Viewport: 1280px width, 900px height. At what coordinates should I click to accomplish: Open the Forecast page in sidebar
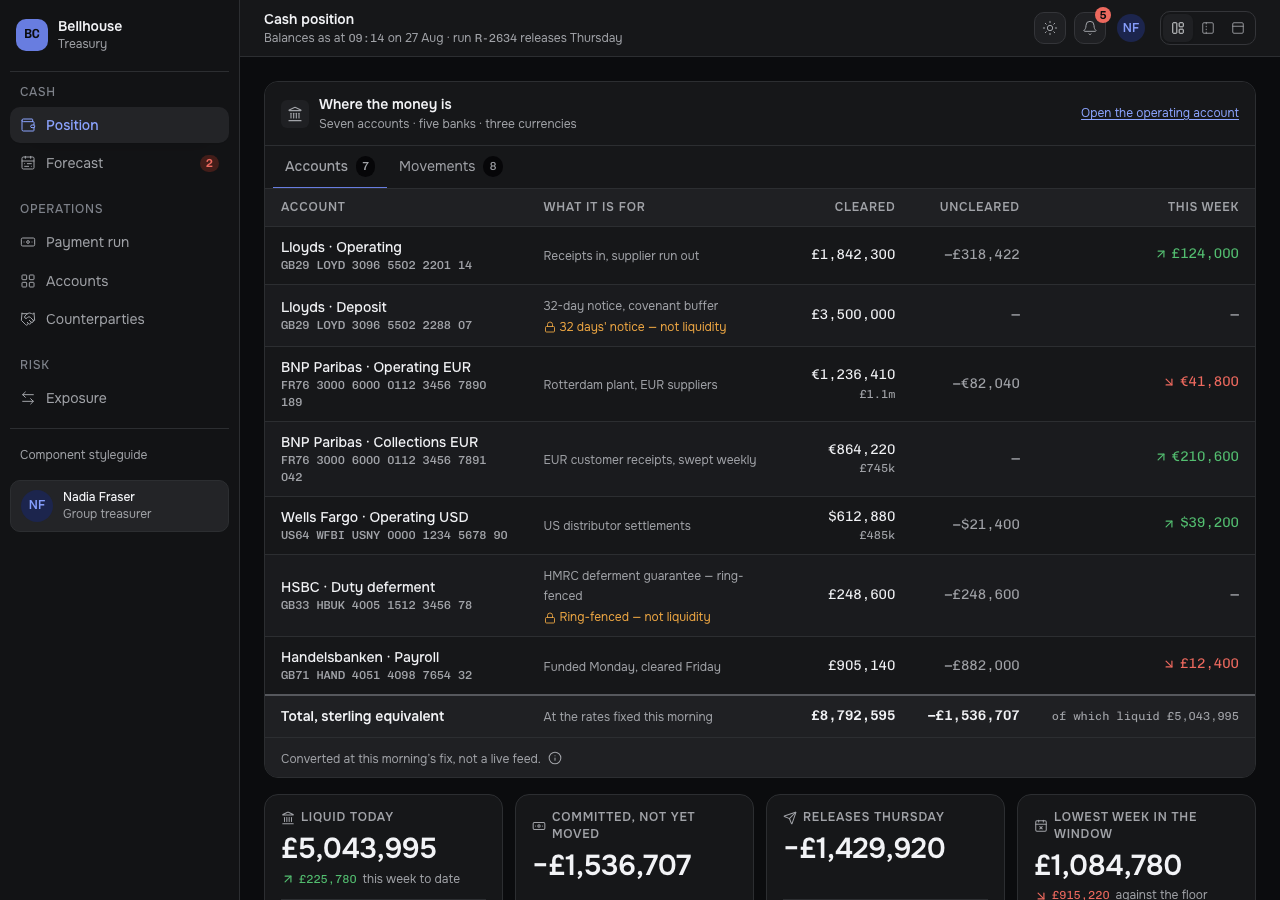[119, 163]
